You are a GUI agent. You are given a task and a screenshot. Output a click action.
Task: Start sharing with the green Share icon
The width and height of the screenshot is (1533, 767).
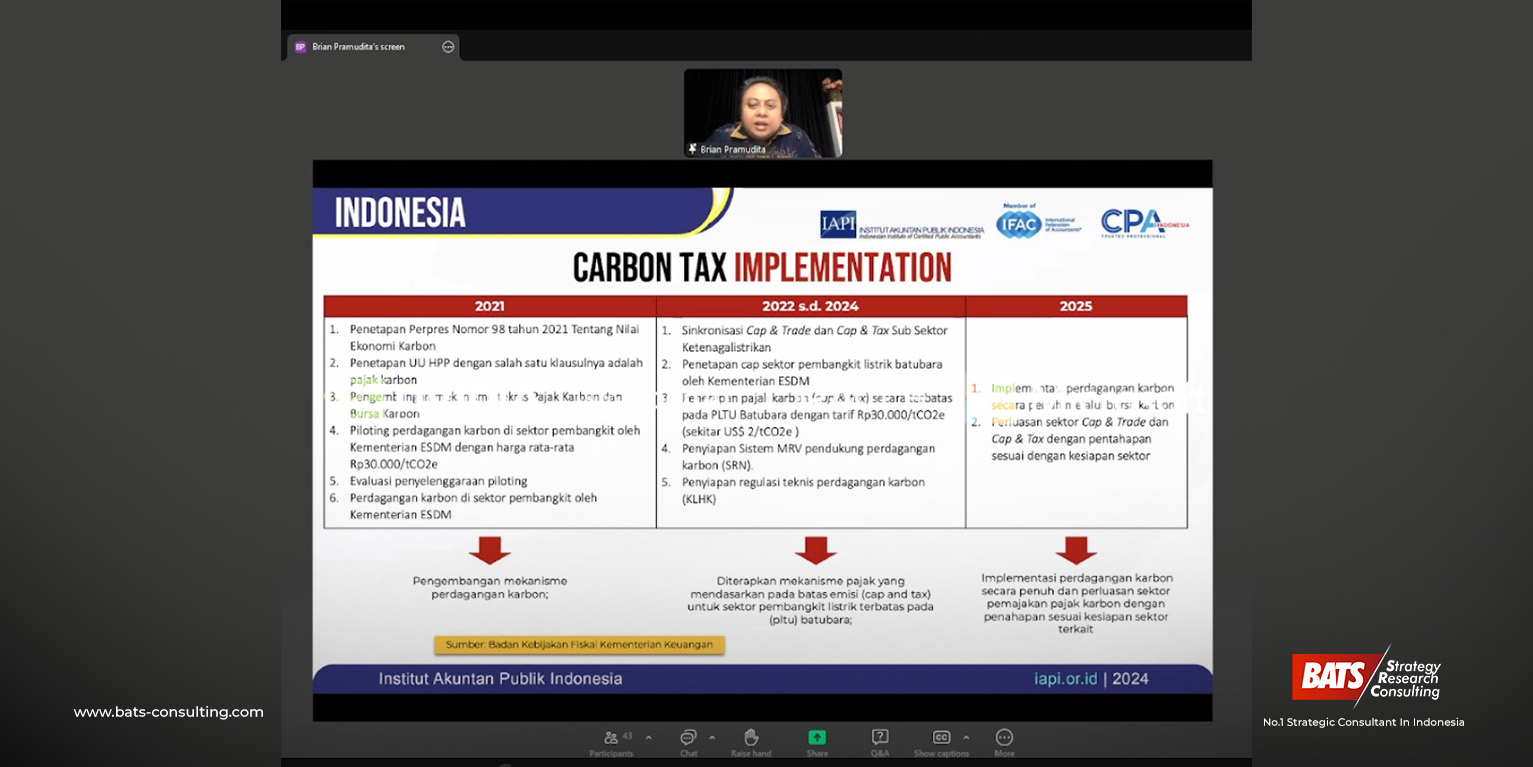(817, 737)
